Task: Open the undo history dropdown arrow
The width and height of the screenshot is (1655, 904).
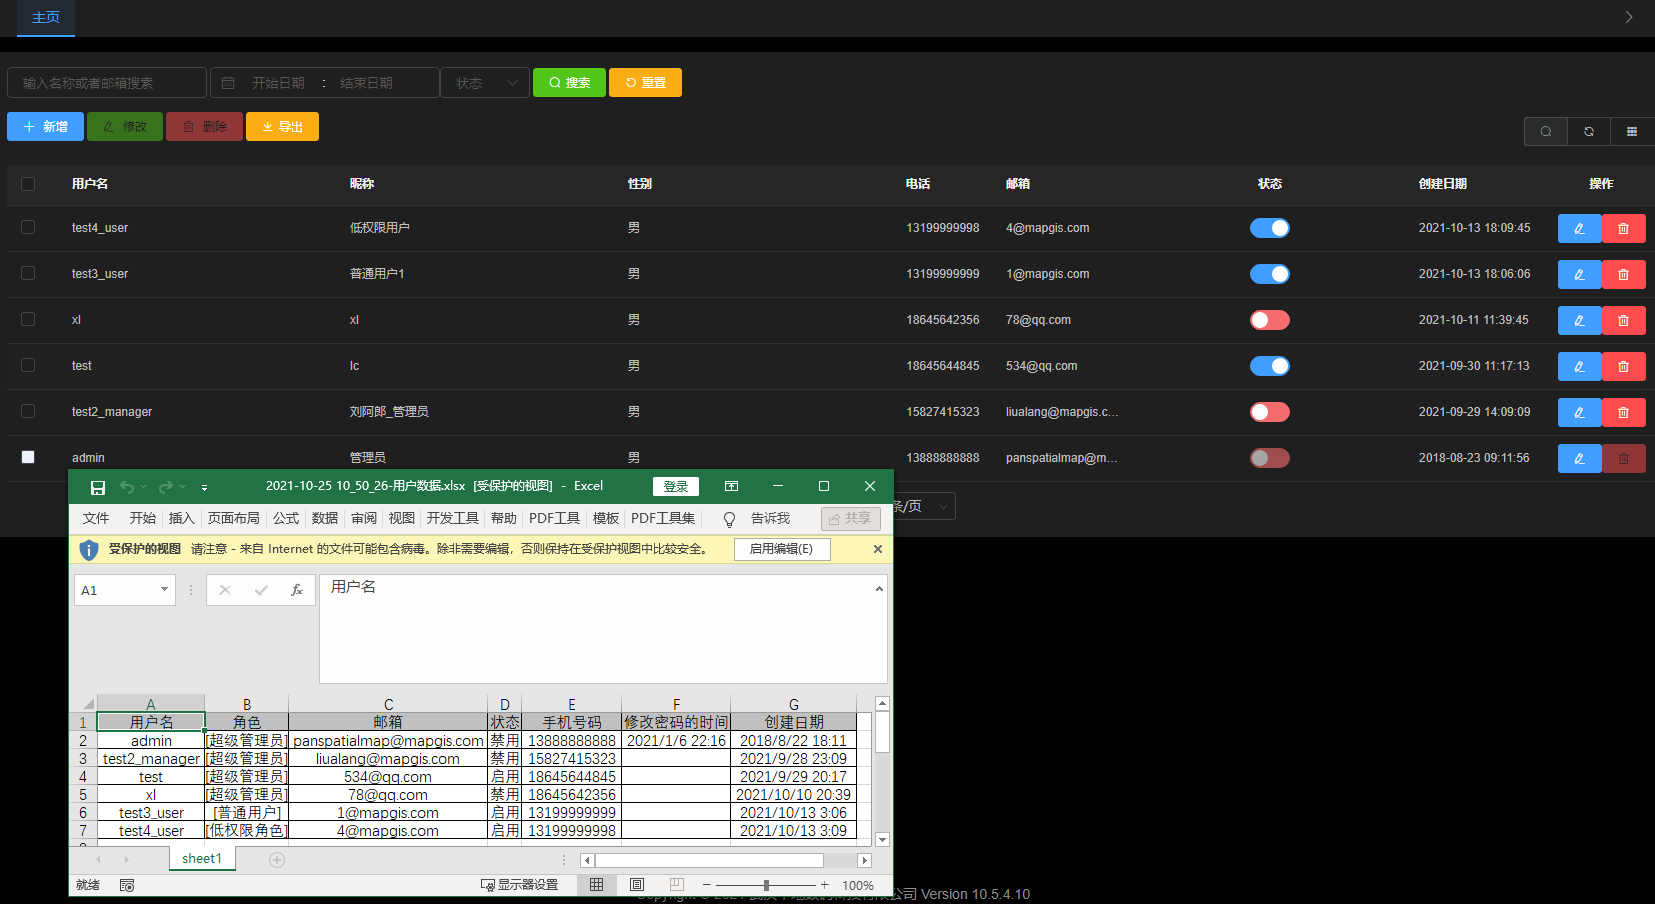Action: click(x=144, y=487)
